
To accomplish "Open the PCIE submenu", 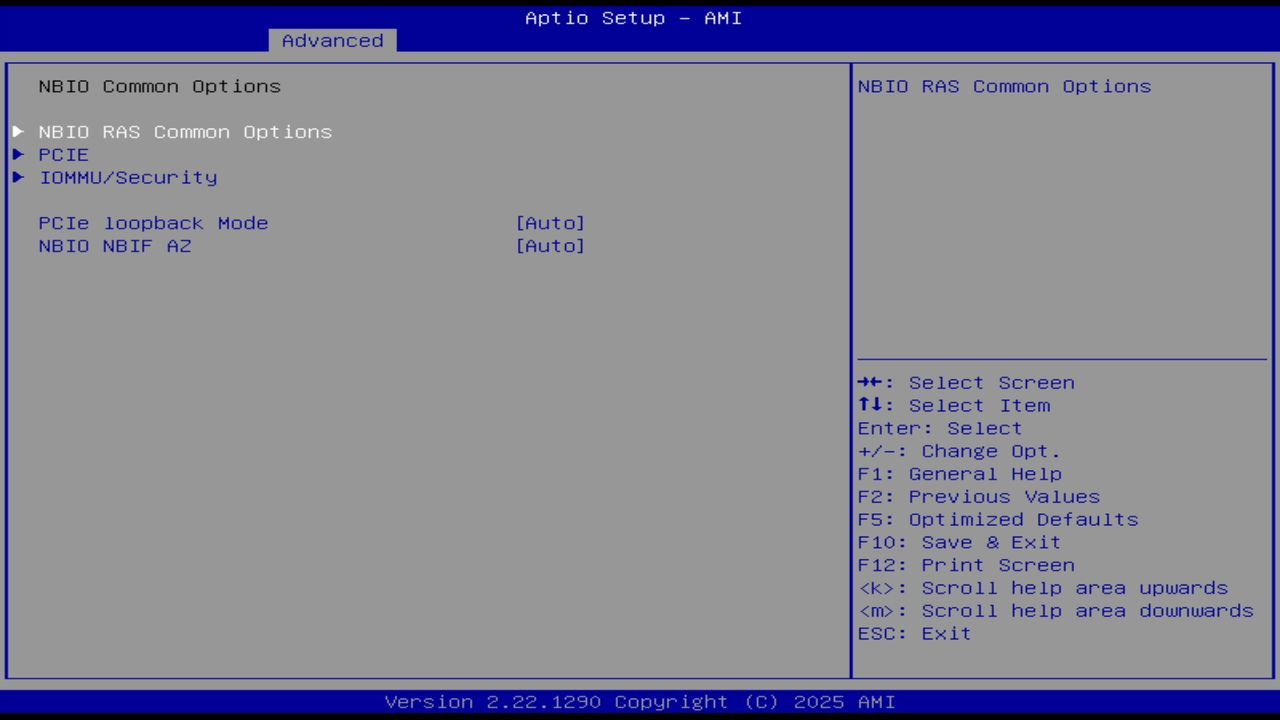I will [64, 155].
